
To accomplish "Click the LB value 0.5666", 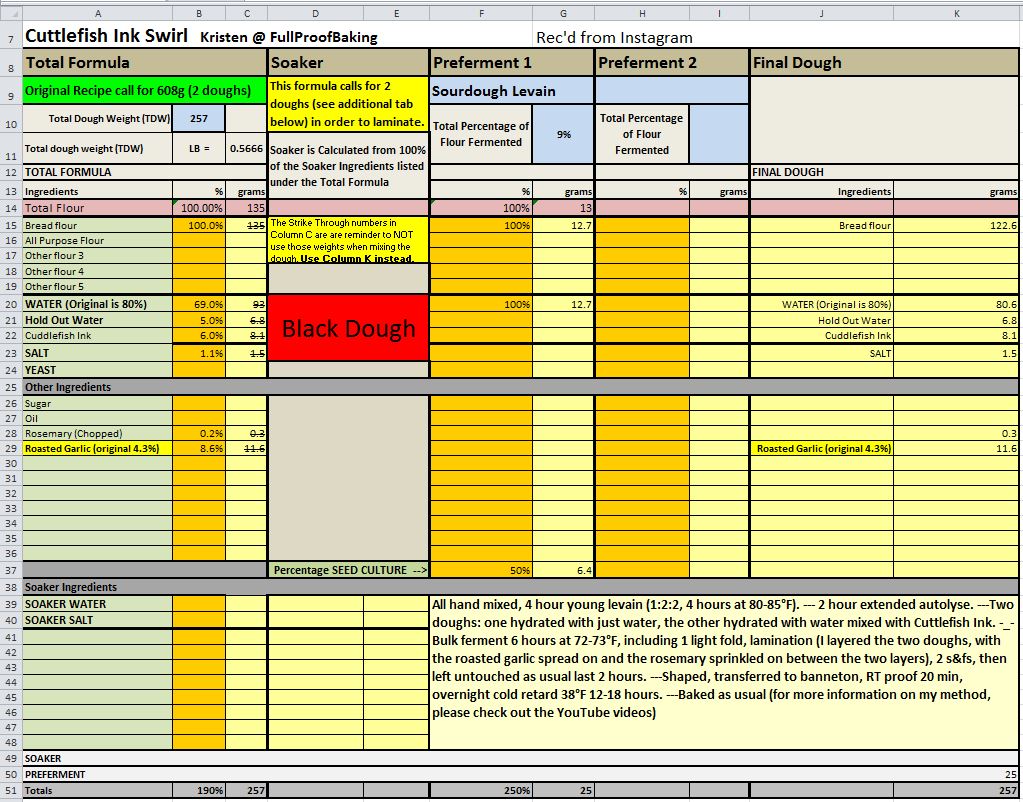I will (x=246, y=149).
